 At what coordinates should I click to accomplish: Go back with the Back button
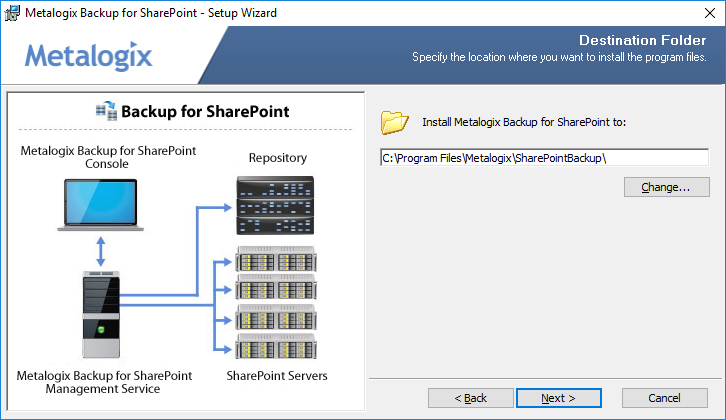pos(470,398)
